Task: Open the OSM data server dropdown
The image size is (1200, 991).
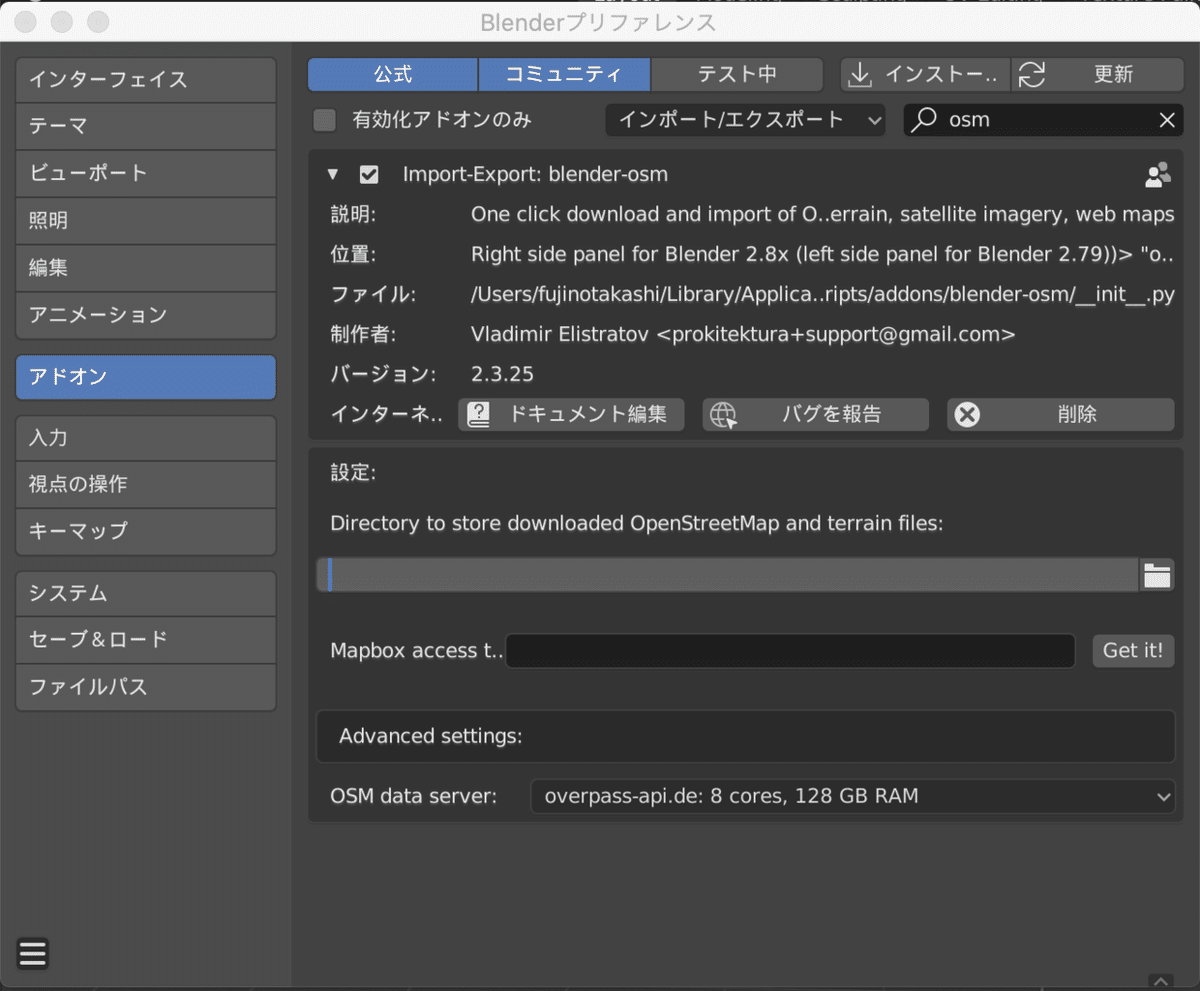Action: tap(852, 797)
